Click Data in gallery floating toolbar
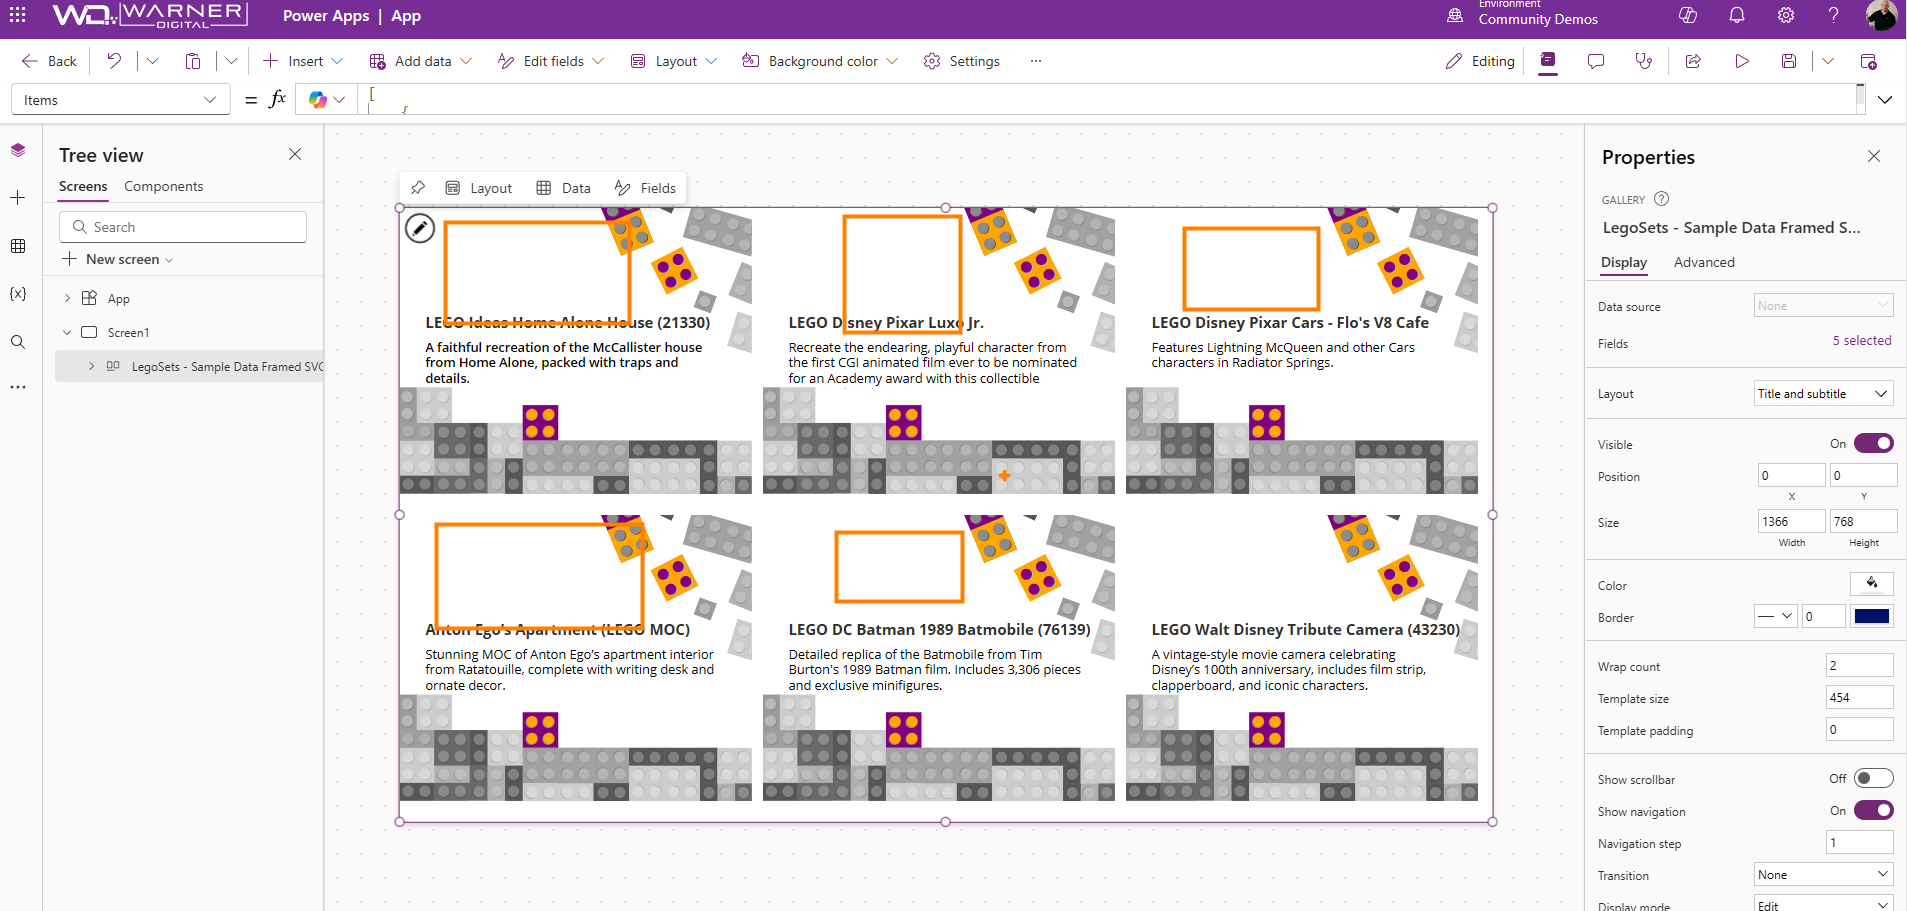 click(x=564, y=188)
